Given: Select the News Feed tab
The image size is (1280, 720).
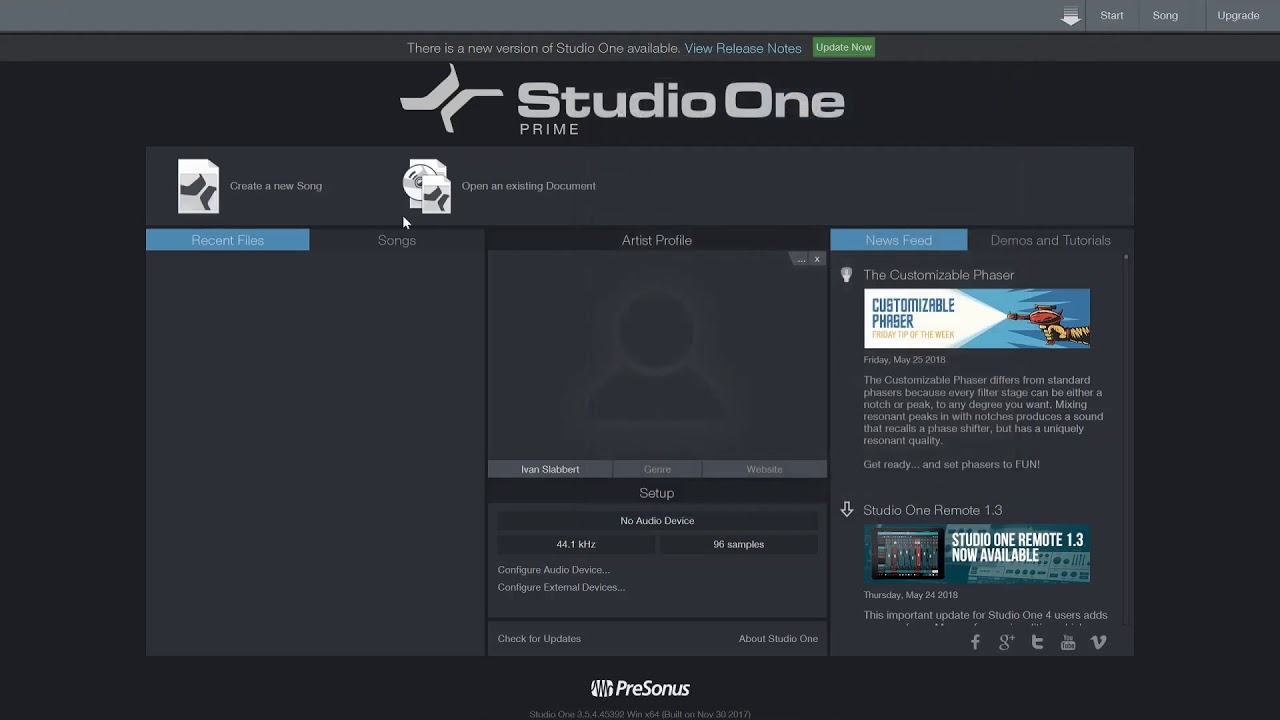Looking at the screenshot, I should click(899, 240).
